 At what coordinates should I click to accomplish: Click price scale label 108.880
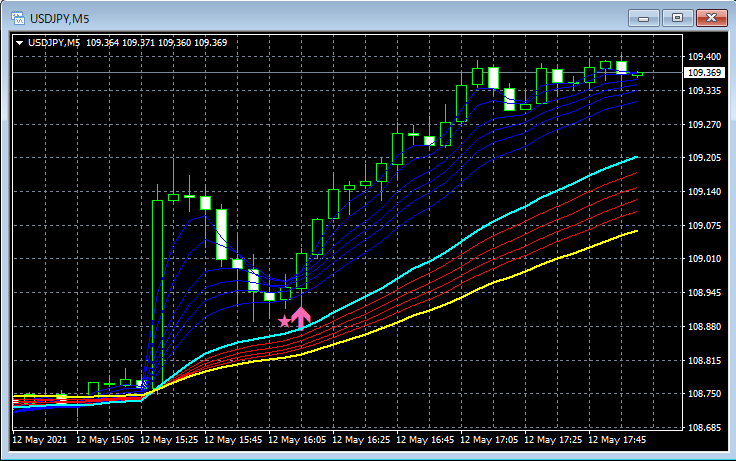[704, 326]
